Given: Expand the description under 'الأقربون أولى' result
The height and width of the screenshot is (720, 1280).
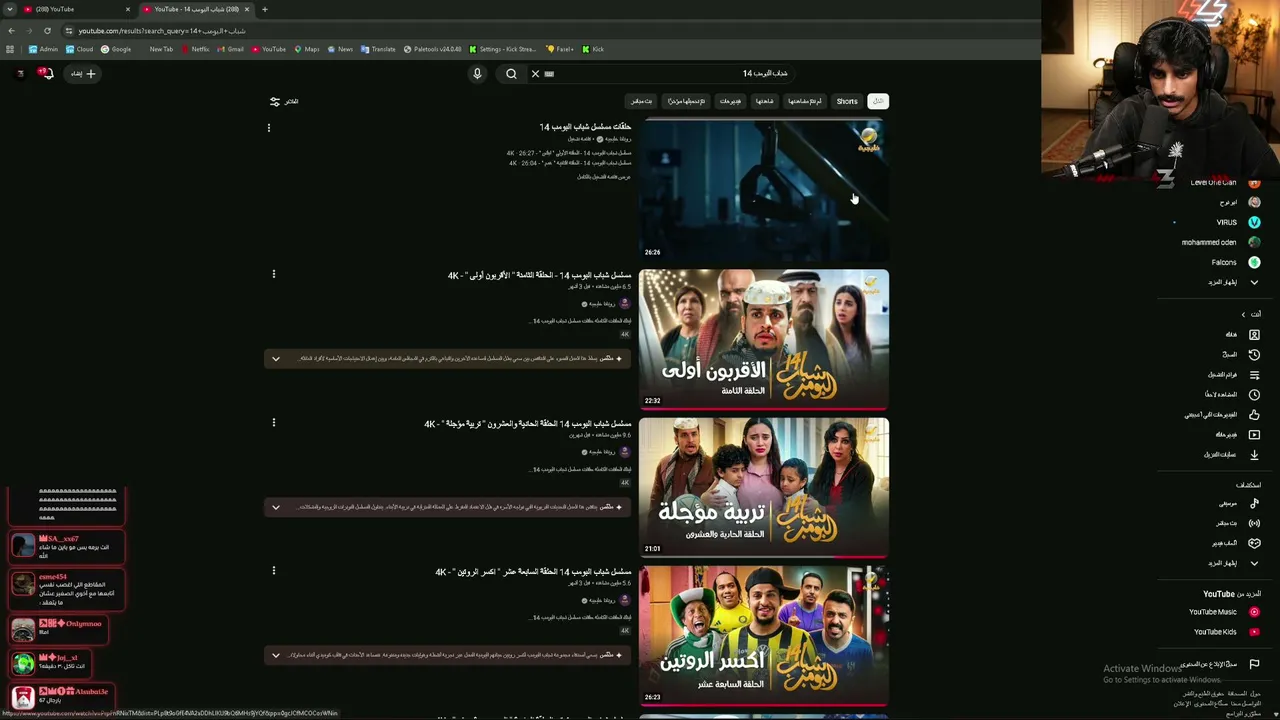Looking at the screenshot, I should click(x=276, y=358).
